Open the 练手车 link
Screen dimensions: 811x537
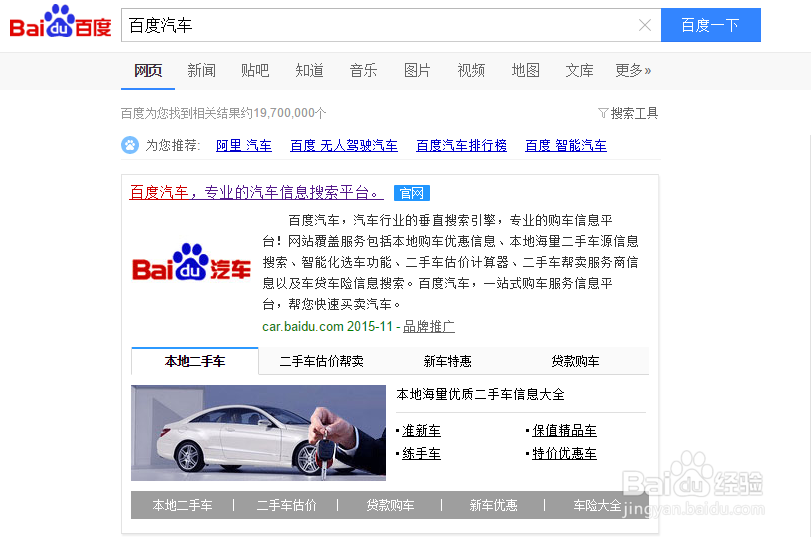pos(422,454)
